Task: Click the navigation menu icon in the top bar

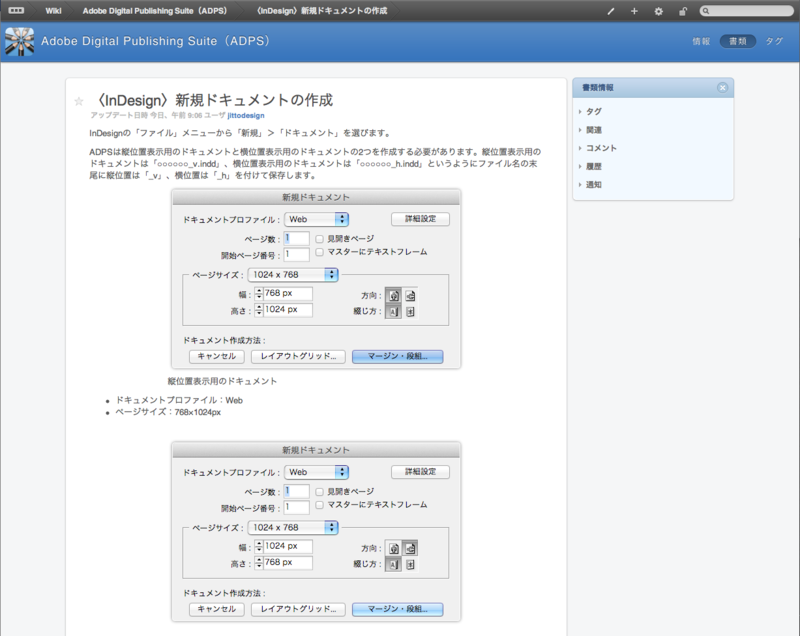Action: (16, 11)
